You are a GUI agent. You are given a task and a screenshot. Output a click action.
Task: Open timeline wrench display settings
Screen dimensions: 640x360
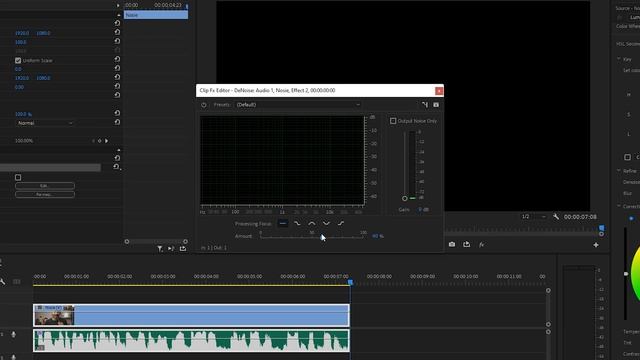click(x=2, y=282)
